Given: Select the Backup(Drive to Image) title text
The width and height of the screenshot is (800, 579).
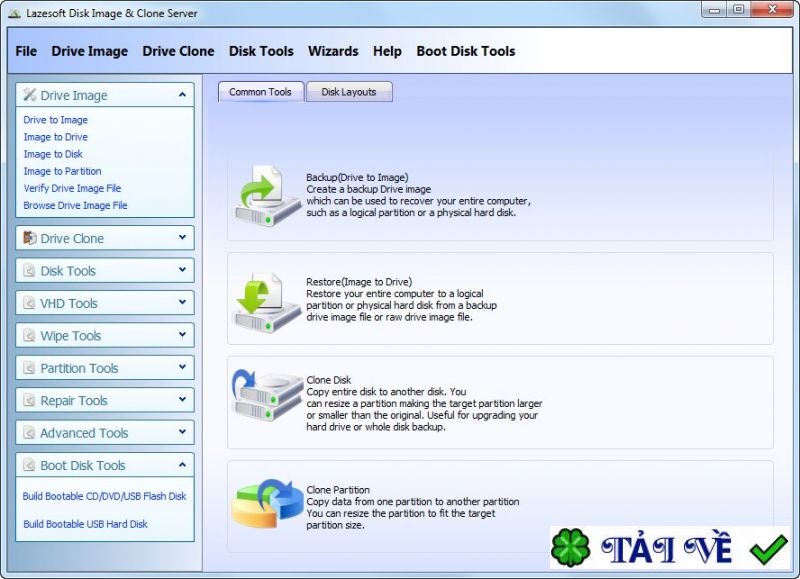Looking at the screenshot, I should (x=357, y=178).
